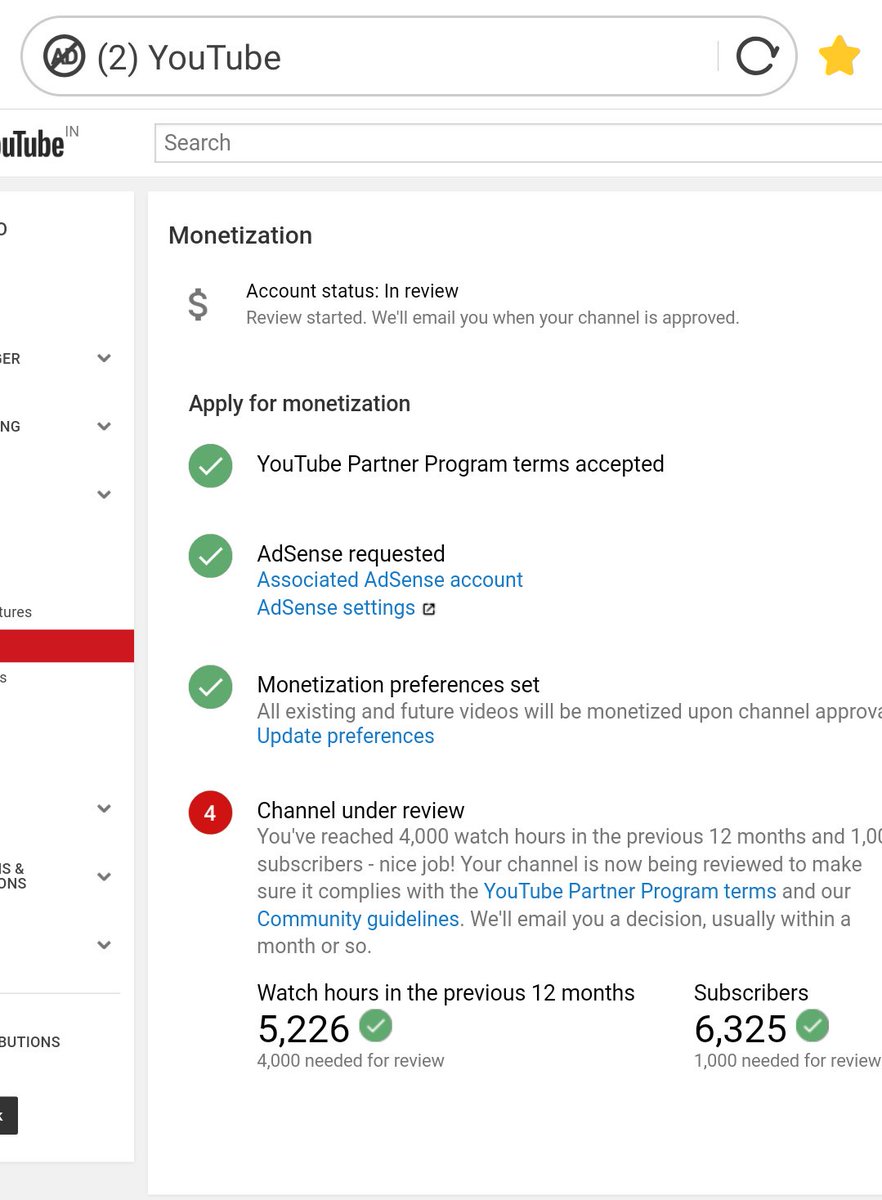This screenshot has height=1200, width=882.
Task: Click 'AdSense requested' text
Action: point(351,554)
